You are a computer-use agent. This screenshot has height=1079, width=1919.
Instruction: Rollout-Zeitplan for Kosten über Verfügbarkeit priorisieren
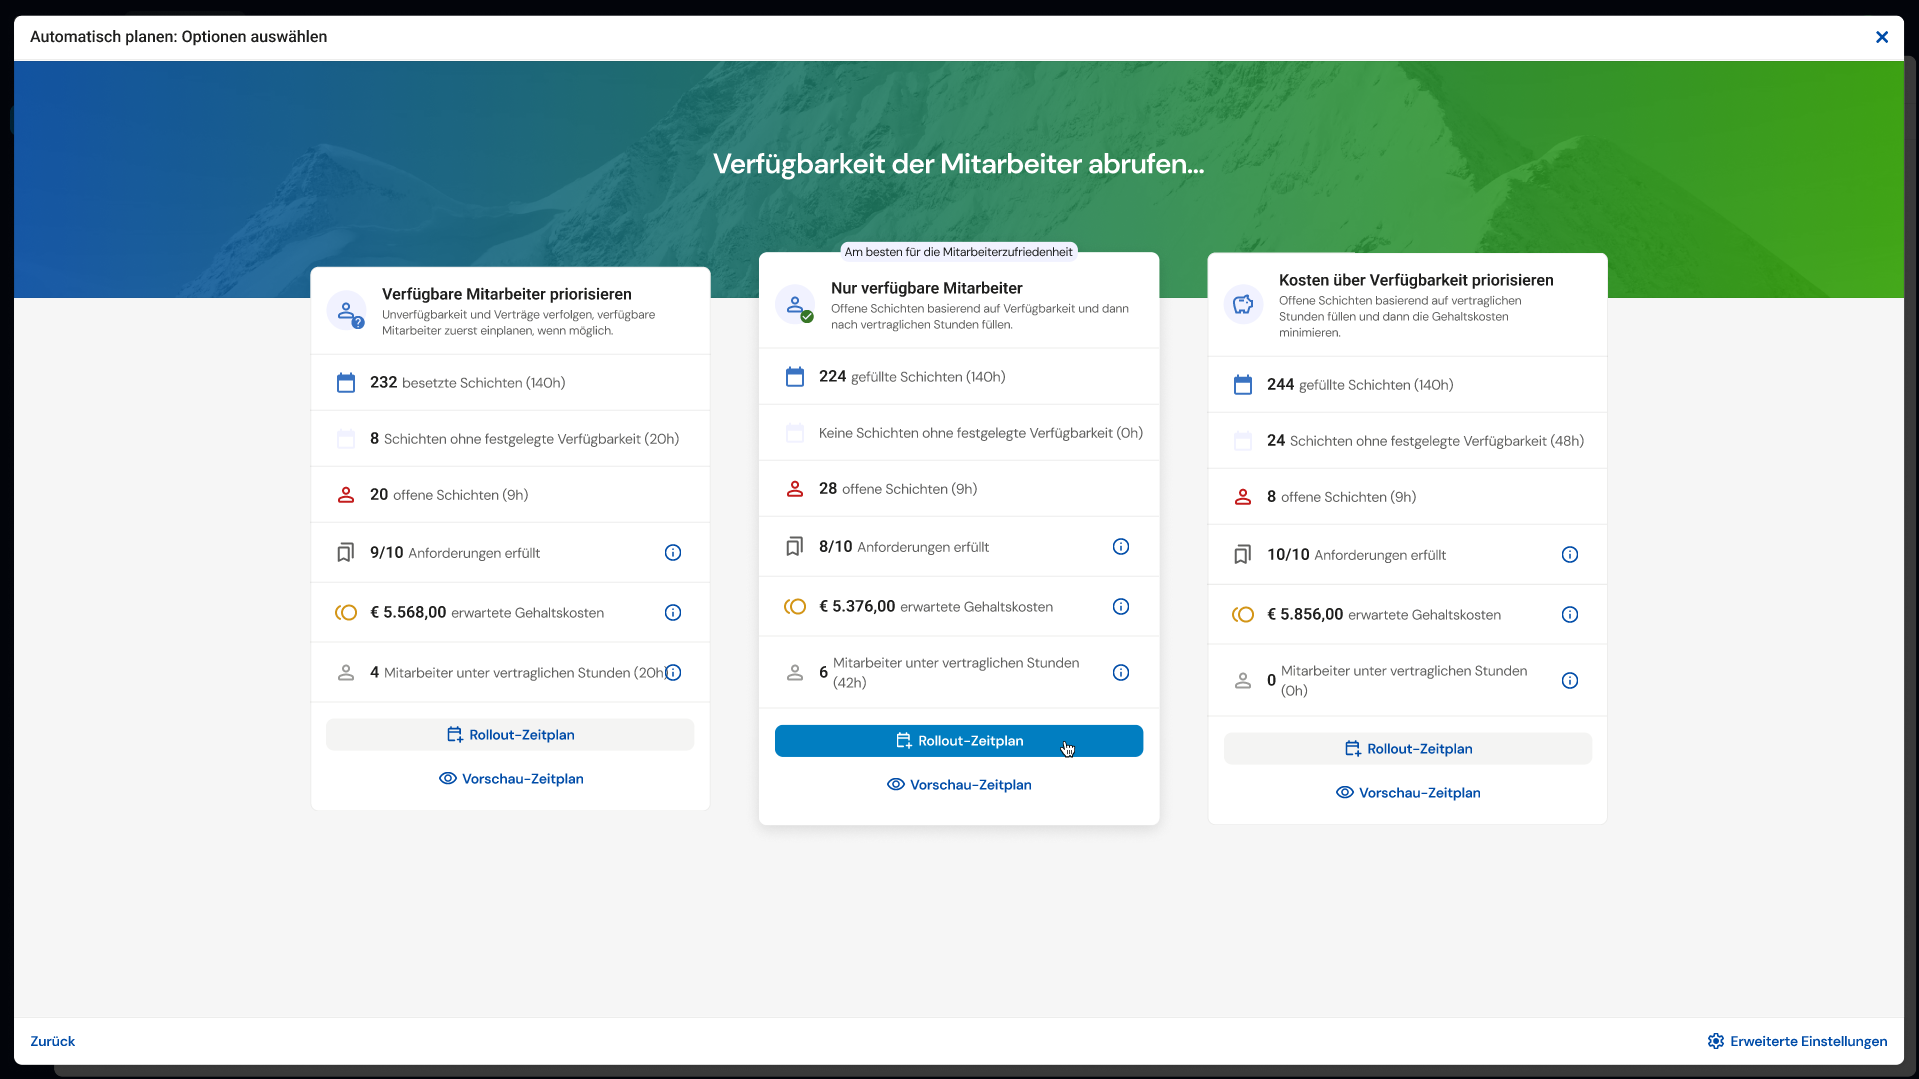point(1408,749)
